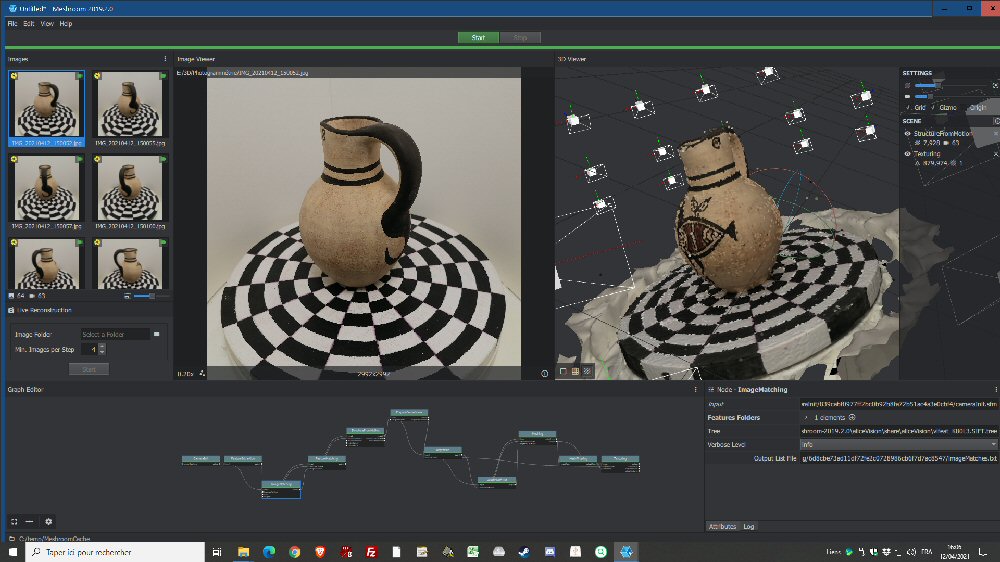Open Graph Editor settings gear
Screen dimensions: 1000x562
(48, 521)
